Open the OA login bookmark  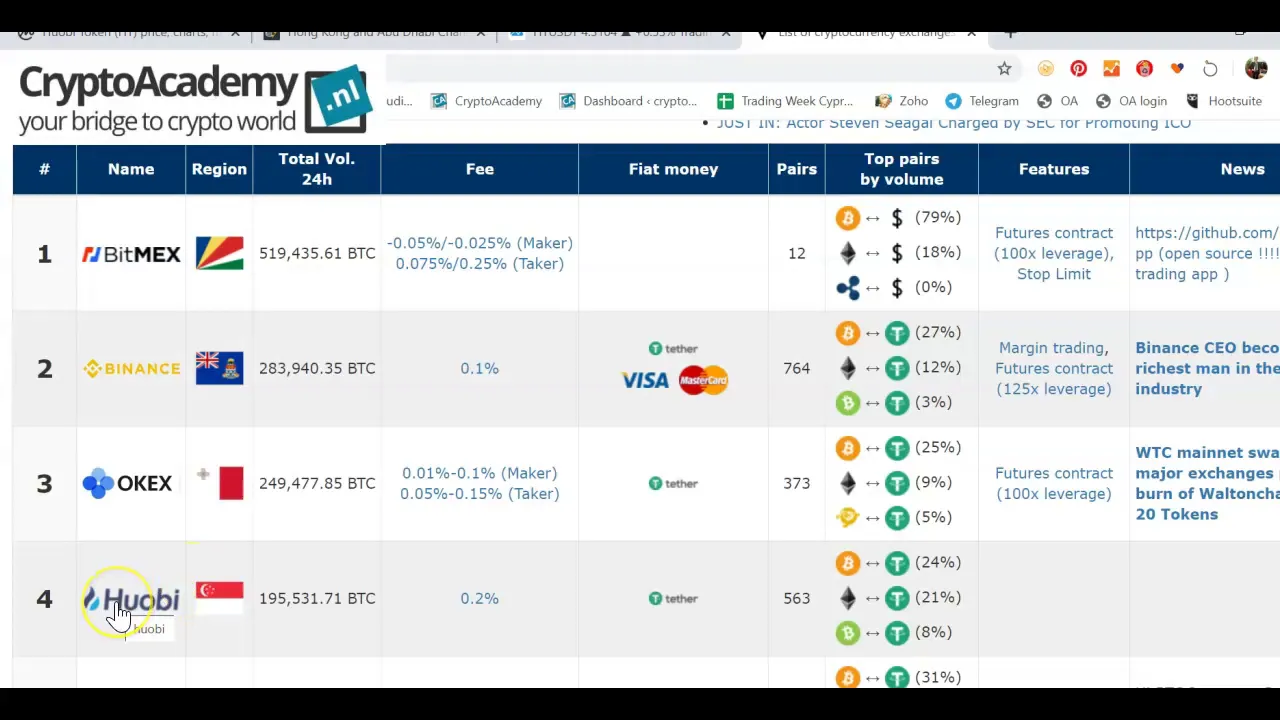(1131, 101)
